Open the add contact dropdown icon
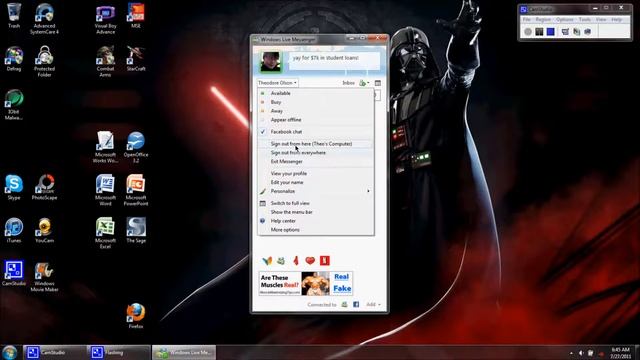This screenshot has width=640, height=360. pyautogui.click(x=364, y=83)
